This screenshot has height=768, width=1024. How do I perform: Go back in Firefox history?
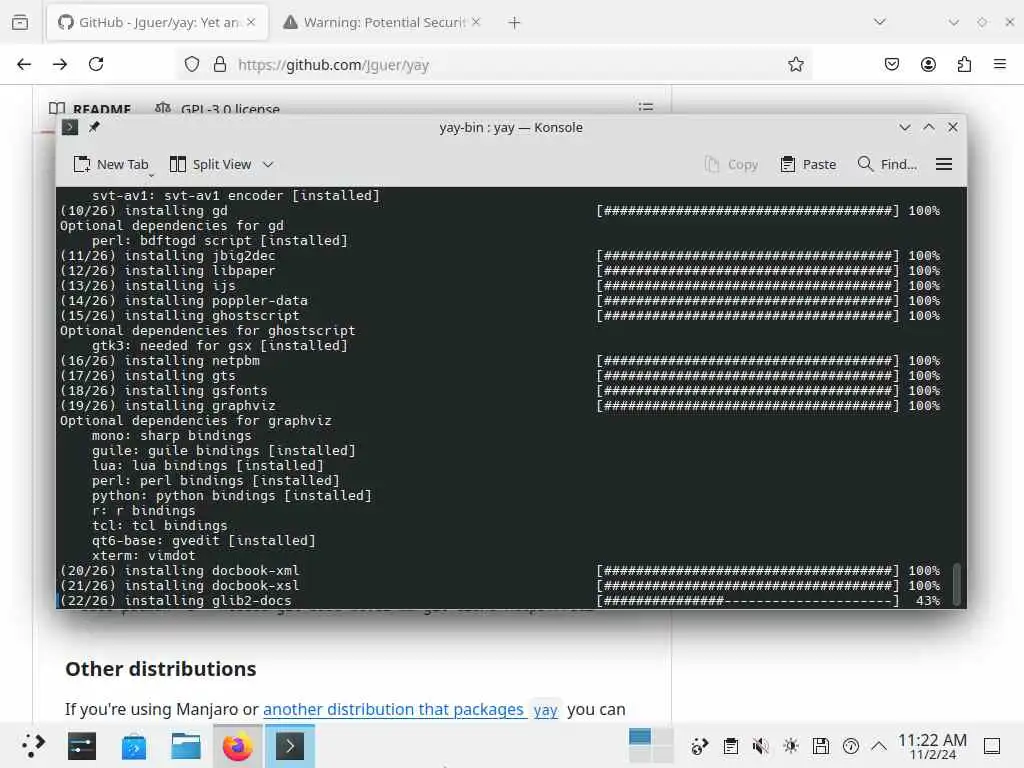pos(24,64)
